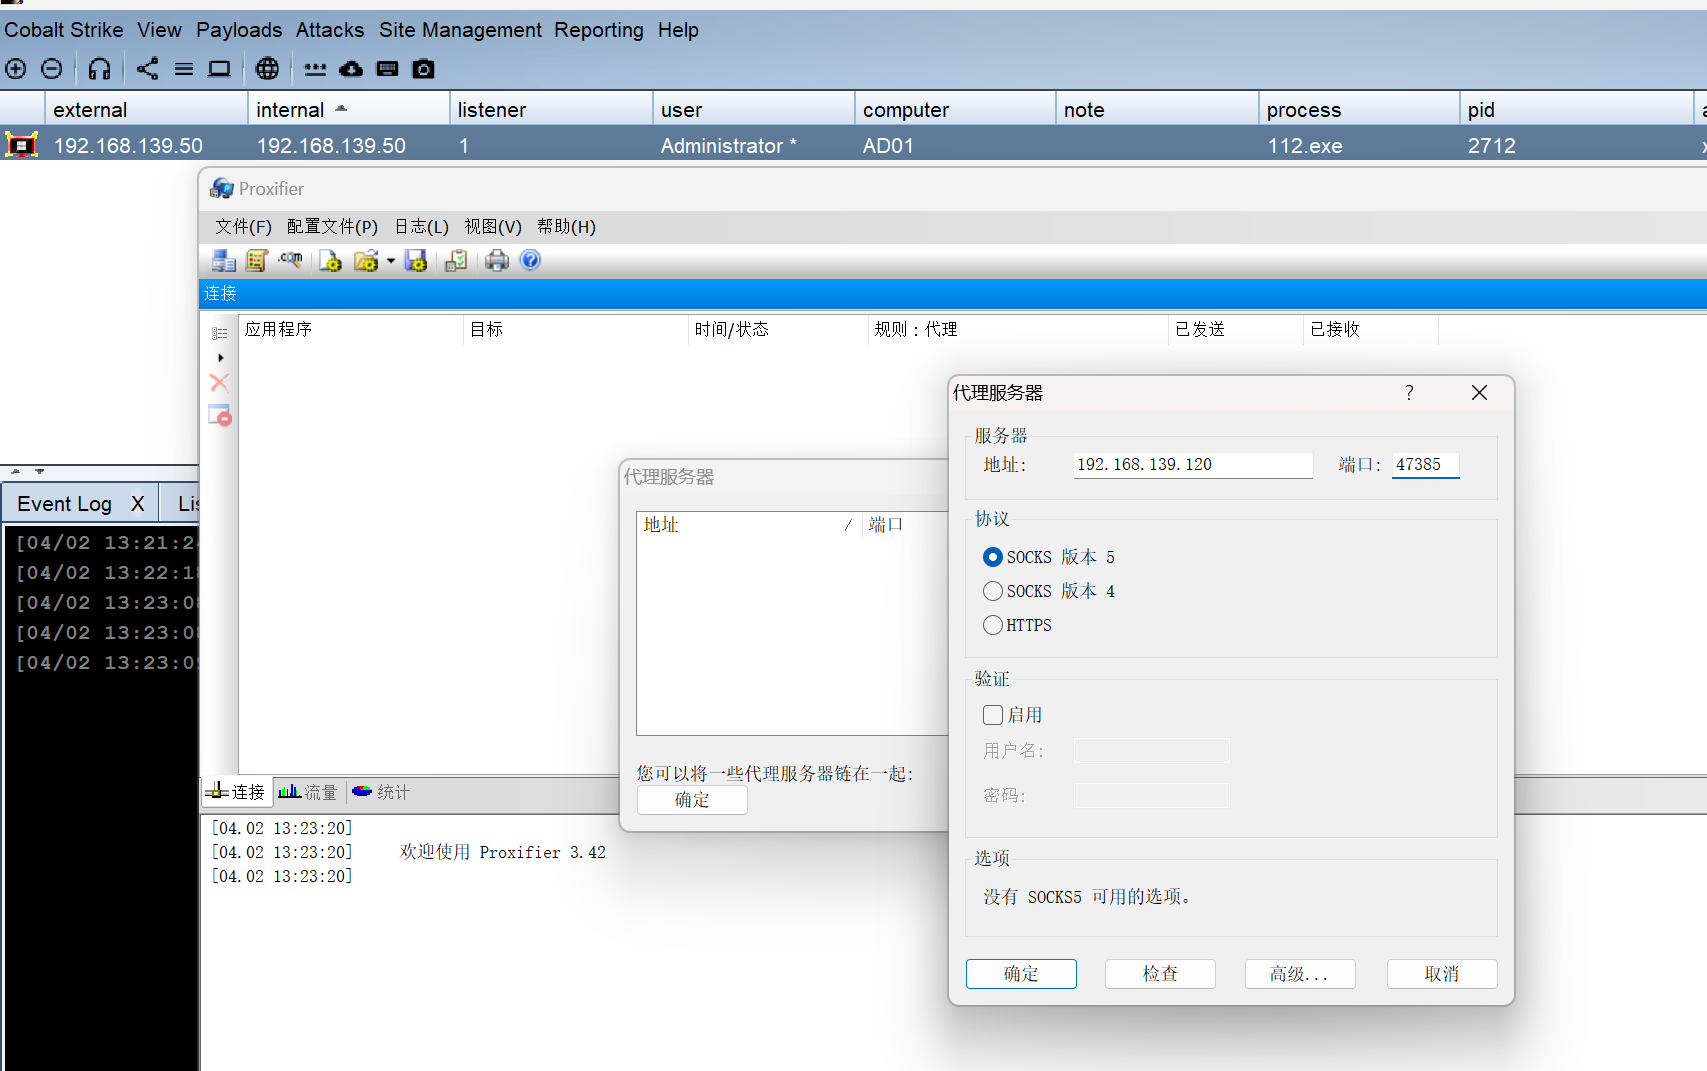Click the 检查 button
Viewport: 1707px width, 1071px height.
pos(1160,973)
